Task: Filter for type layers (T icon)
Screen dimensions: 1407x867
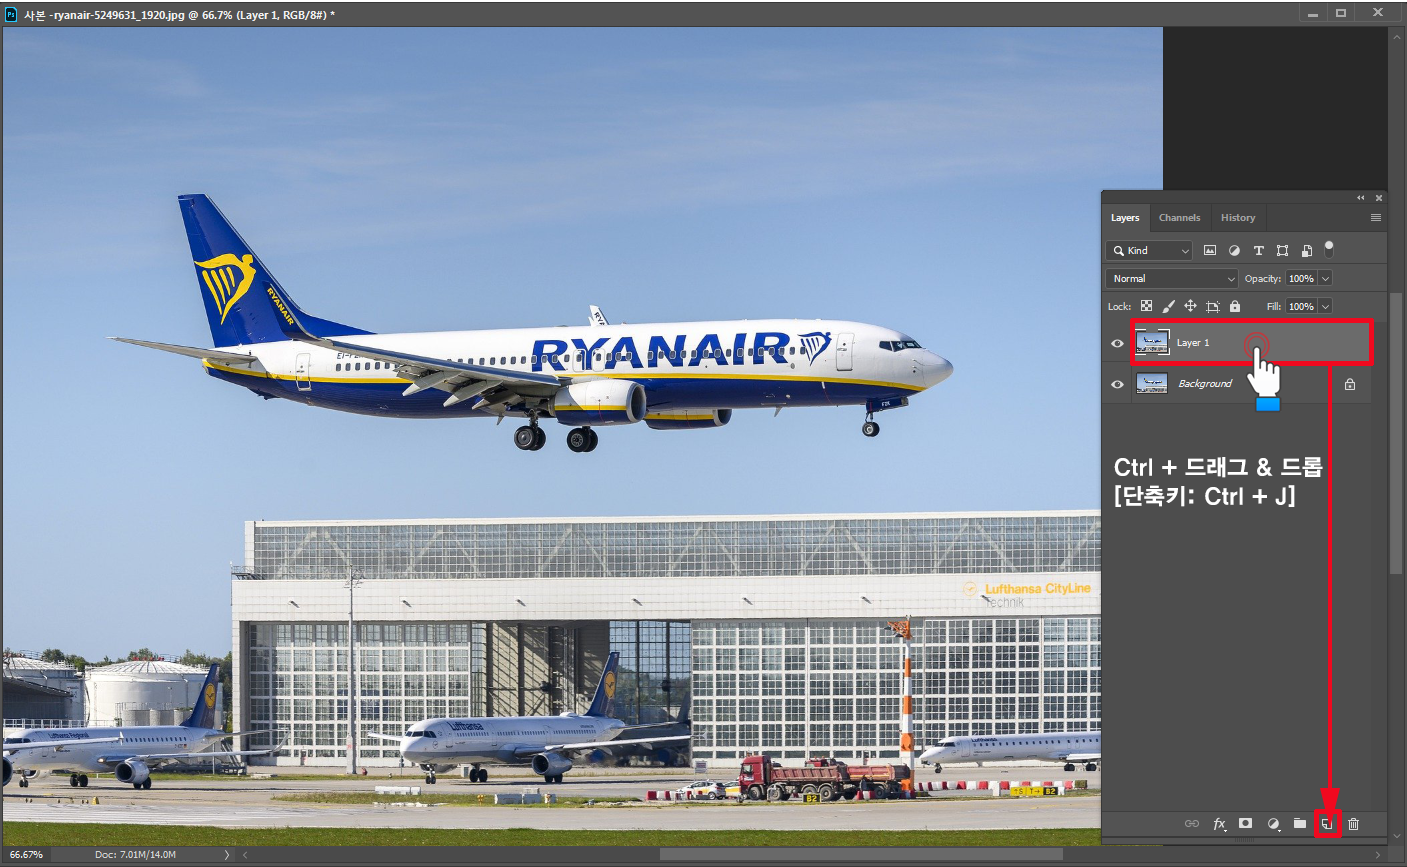Action: 1258,250
